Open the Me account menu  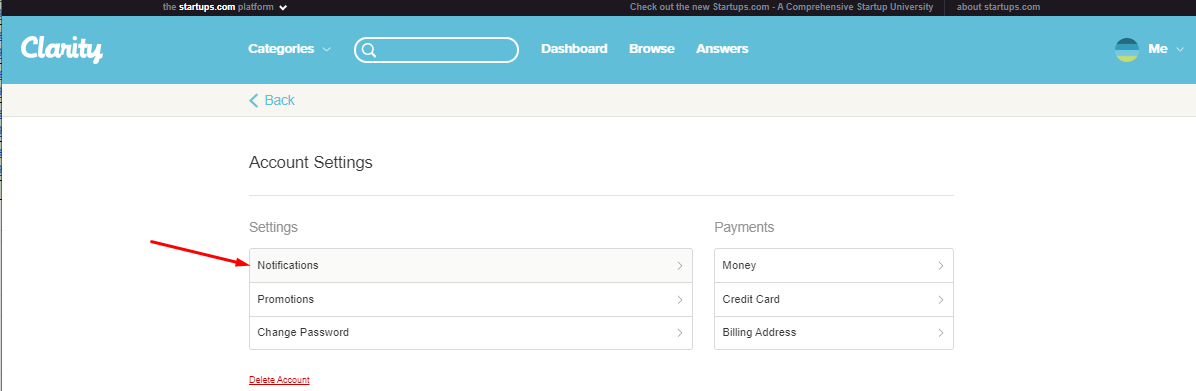pyautogui.click(x=1165, y=49)
